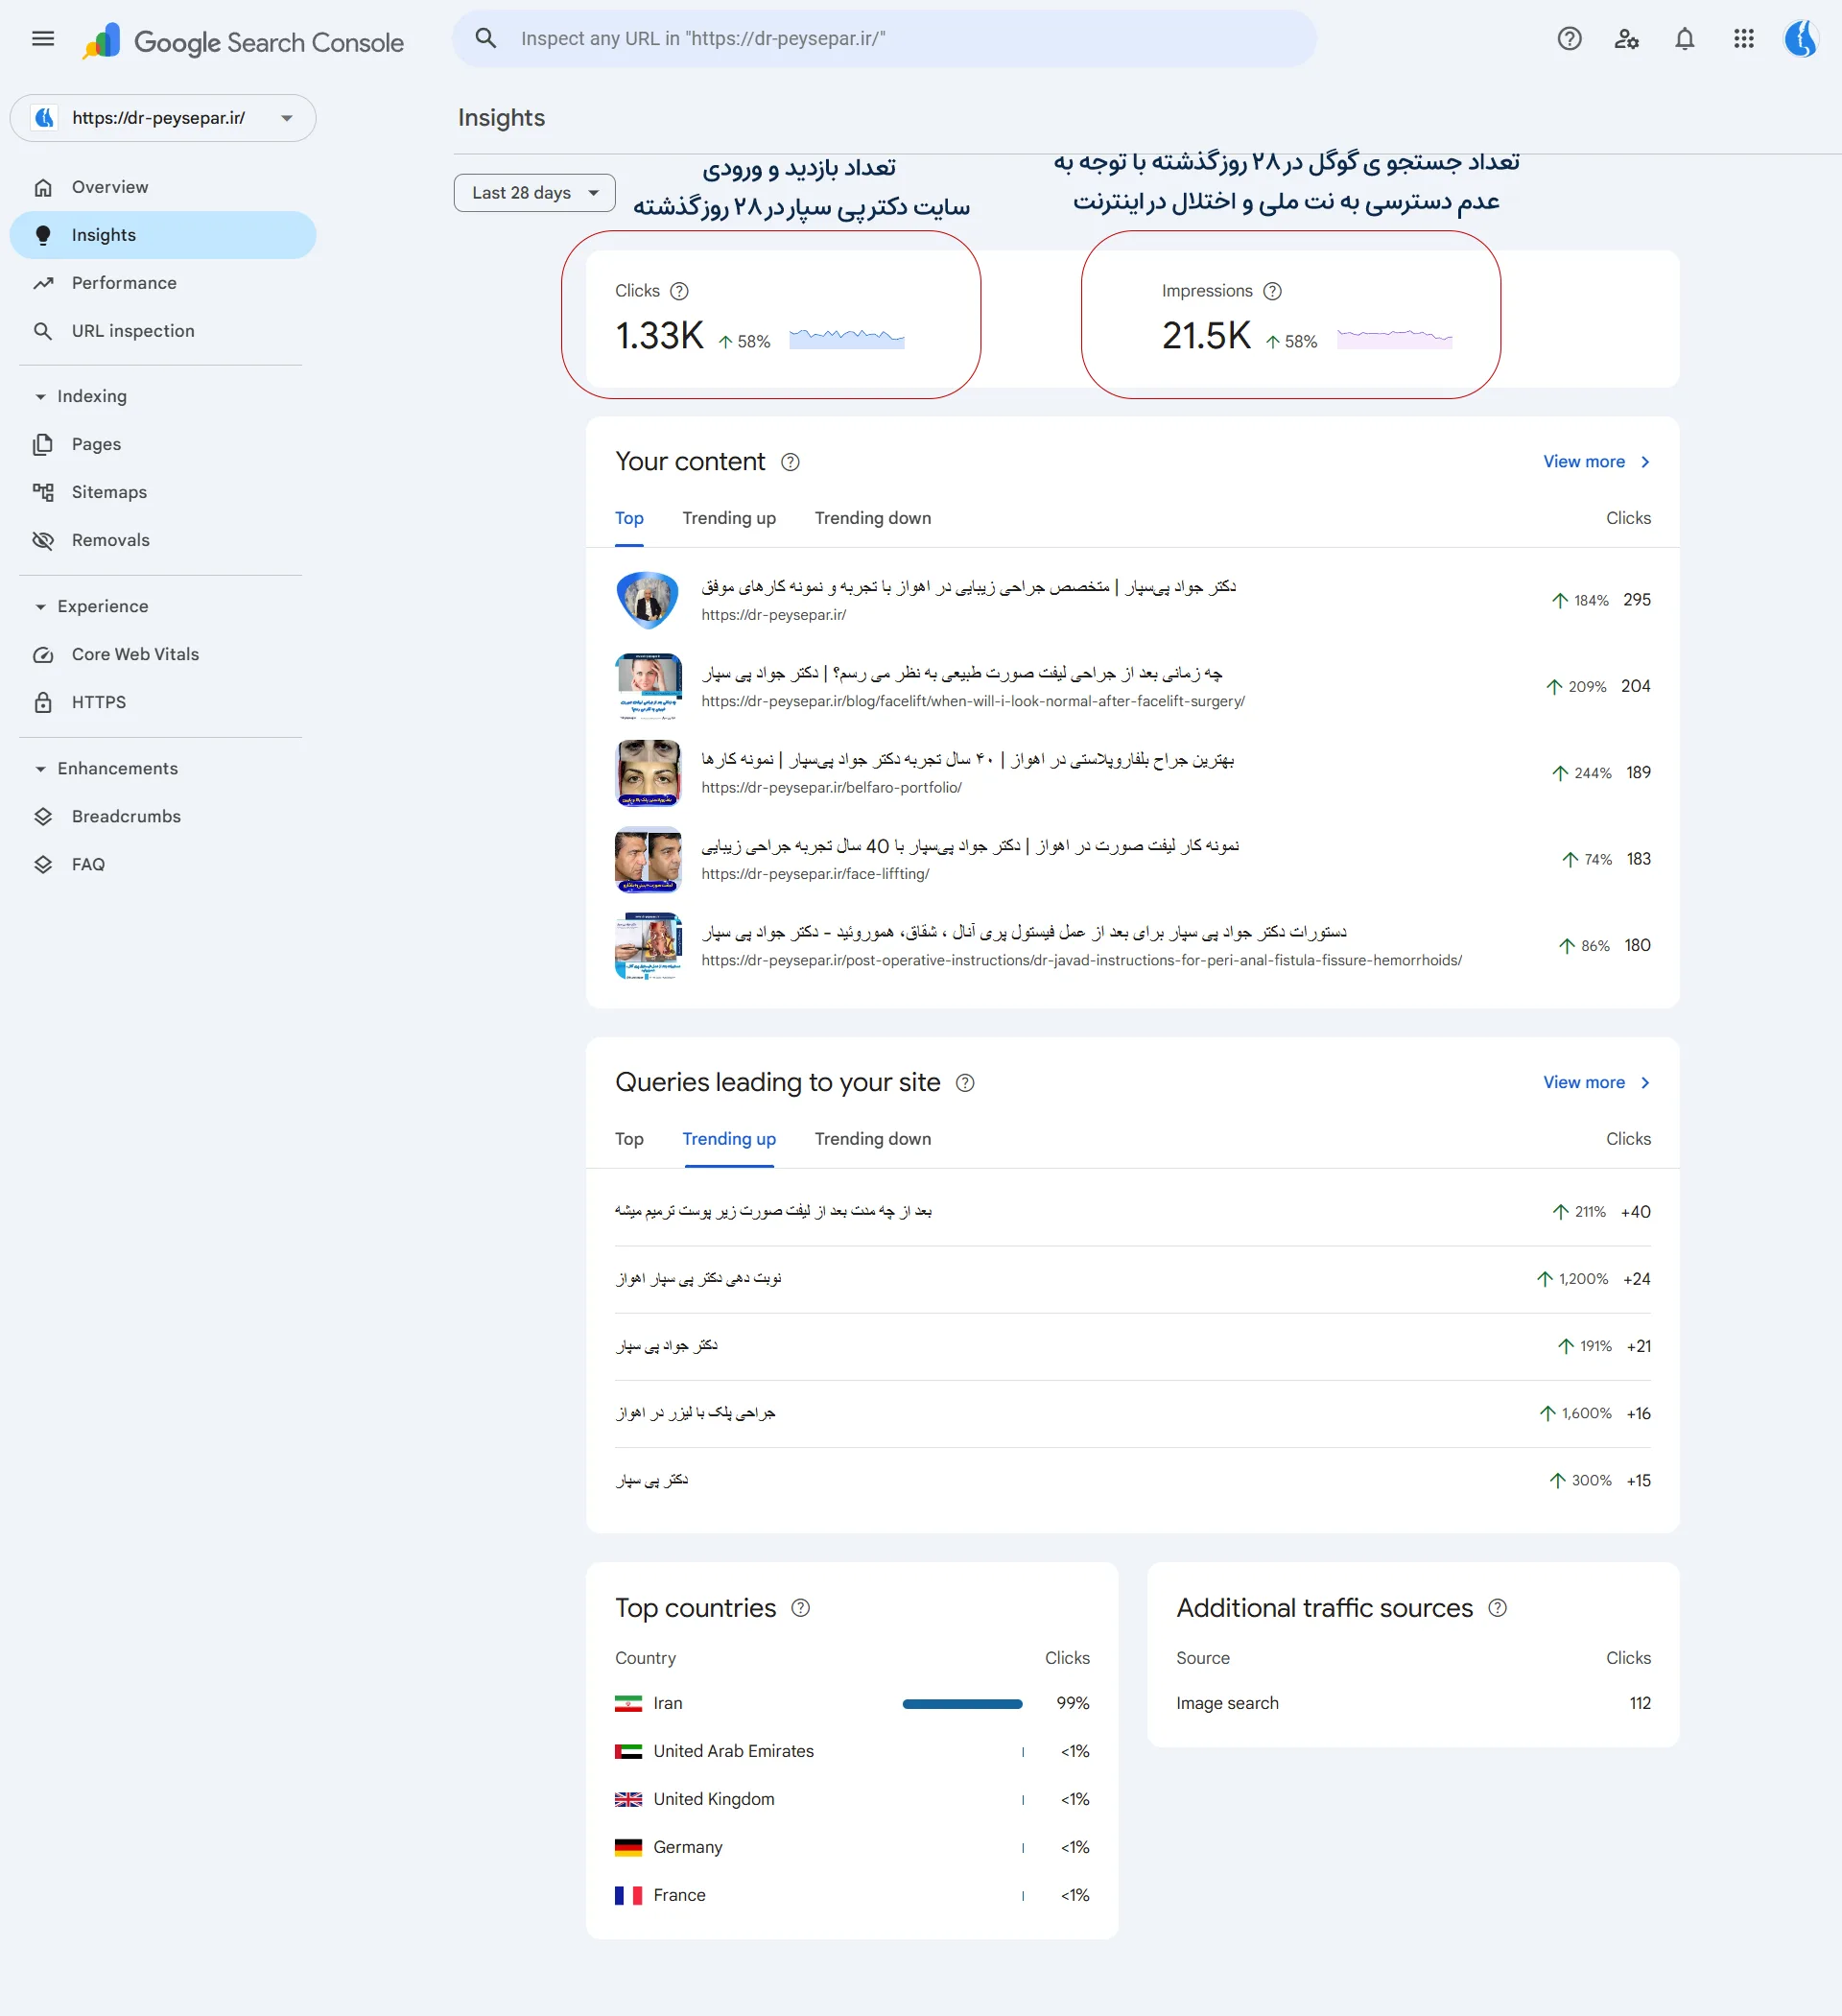
Task: Select Trending down tab in Your content
Action: (873, 518)
